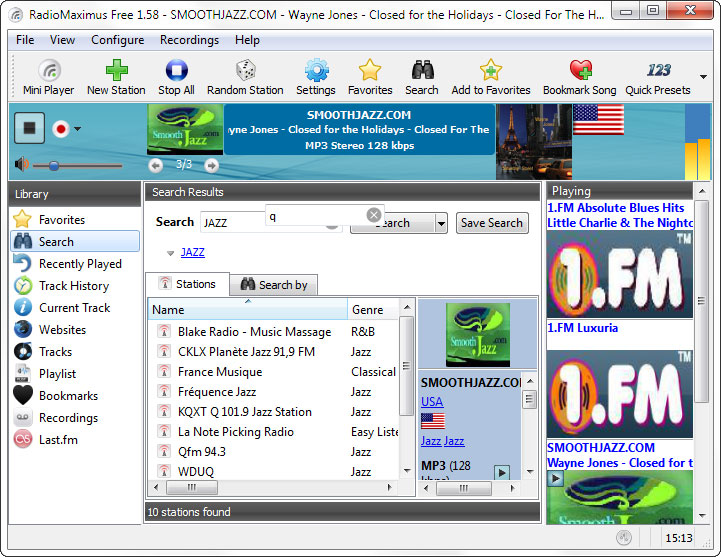Screen dimensions: 721x557
Task: Open Current Track in Library
Action: tap(75, 307)
